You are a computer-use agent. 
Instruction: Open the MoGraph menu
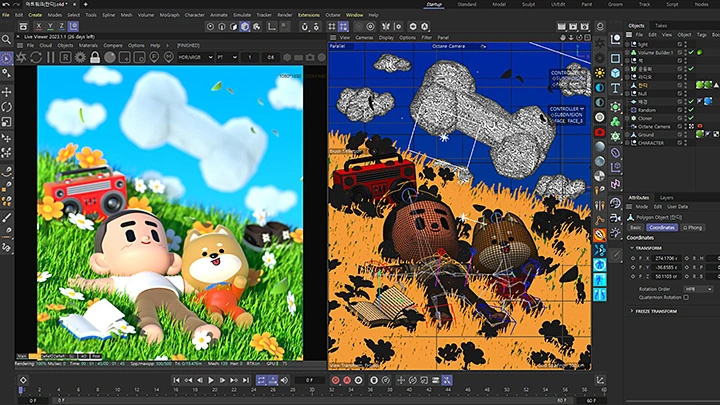click(169, 15)
